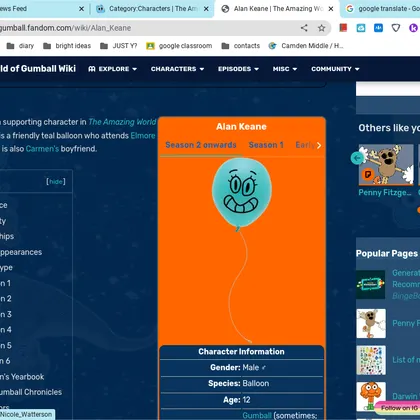Viewport: 420px width, 420px height.
Task: Click the male gender symbol icon
Action: click(264, 368)
